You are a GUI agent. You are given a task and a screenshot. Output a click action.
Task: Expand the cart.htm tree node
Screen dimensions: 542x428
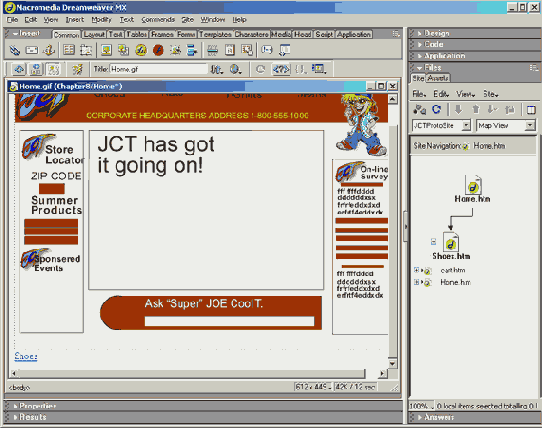tap(416, 270)
